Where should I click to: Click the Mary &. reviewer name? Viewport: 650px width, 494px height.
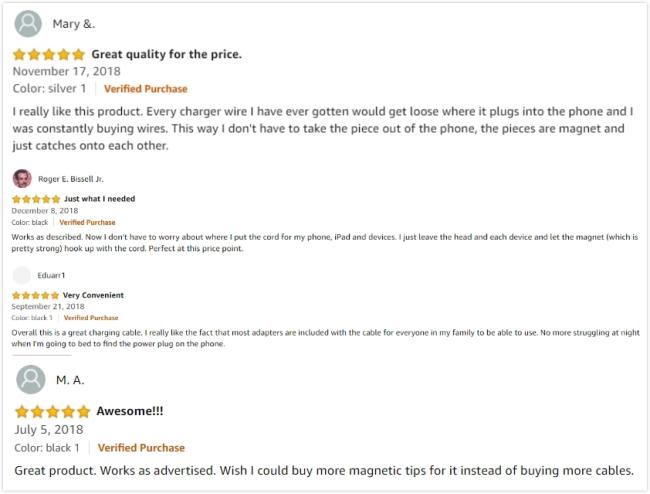[74, 24]
